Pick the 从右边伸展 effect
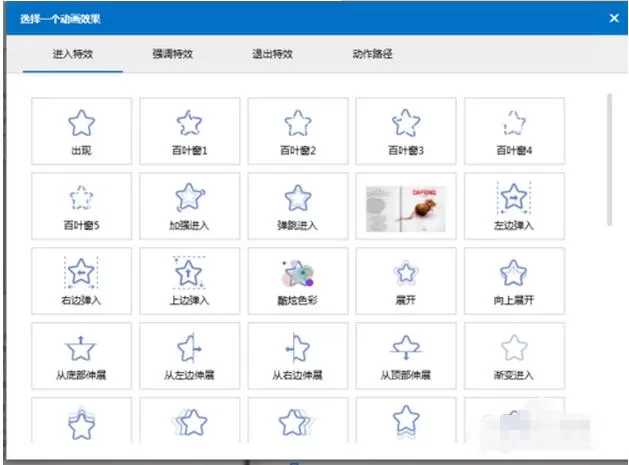 [x=298, y=356]
